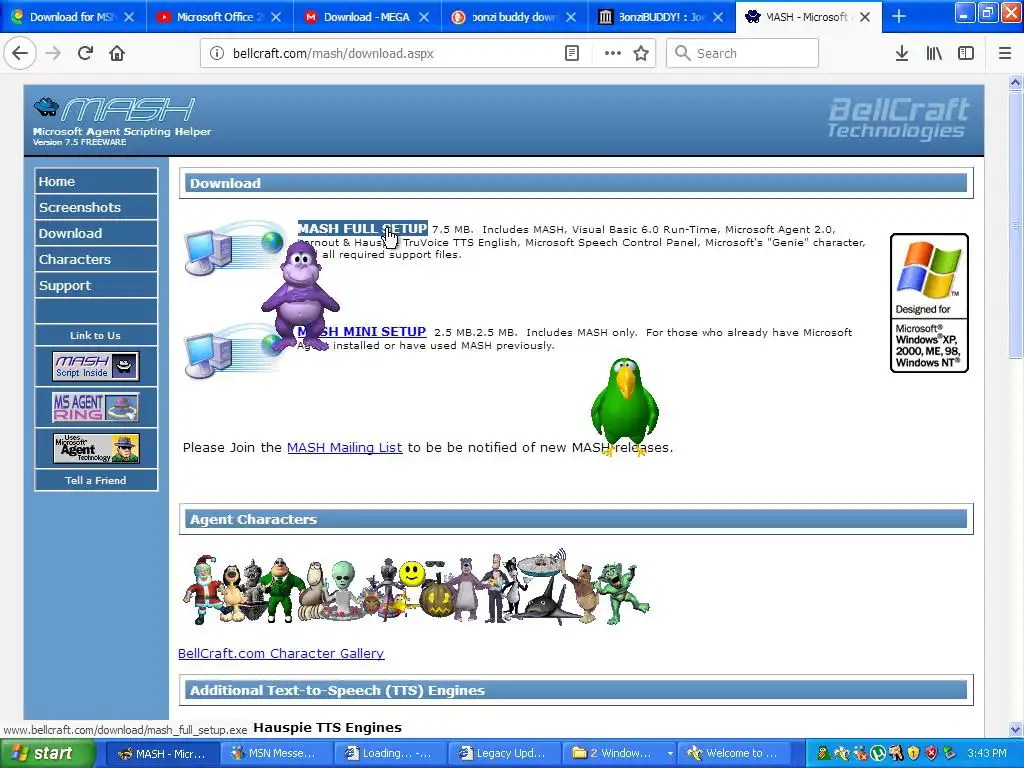Viewport: 1024px width, 768px height.
Task: Click Uses Microsoft Agent Technology badge
Action: click(x=96, y=449)
